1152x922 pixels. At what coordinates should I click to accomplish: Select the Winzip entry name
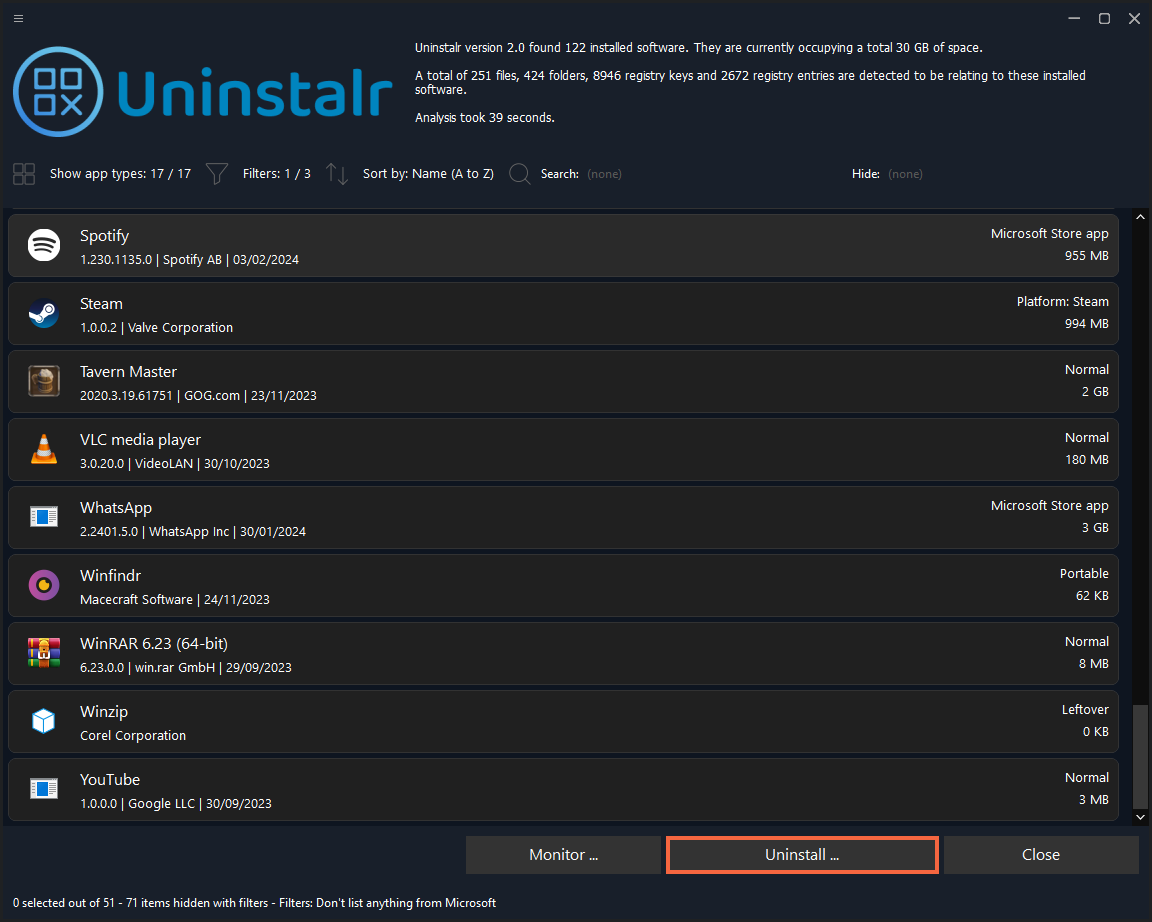(104, 711)
